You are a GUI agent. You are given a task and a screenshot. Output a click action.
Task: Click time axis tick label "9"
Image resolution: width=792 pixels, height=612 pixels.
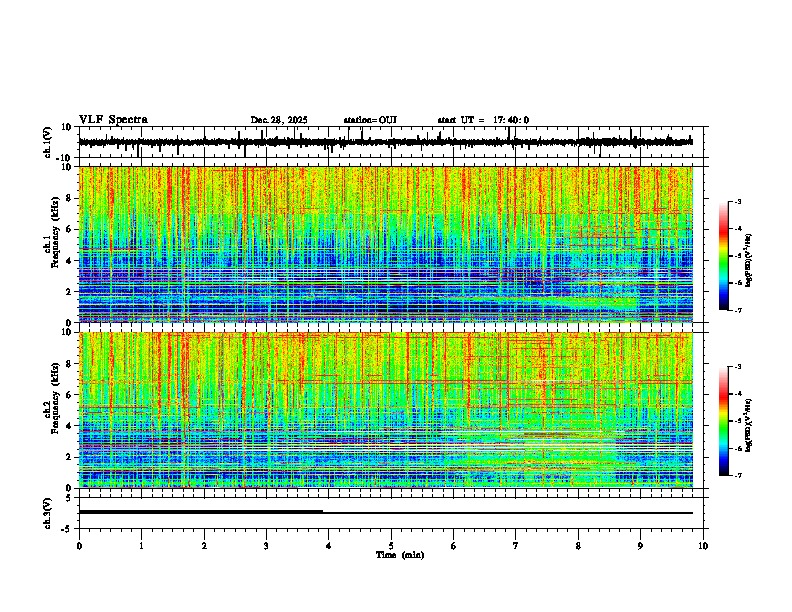pyautogui.click(x=640, y=545)
